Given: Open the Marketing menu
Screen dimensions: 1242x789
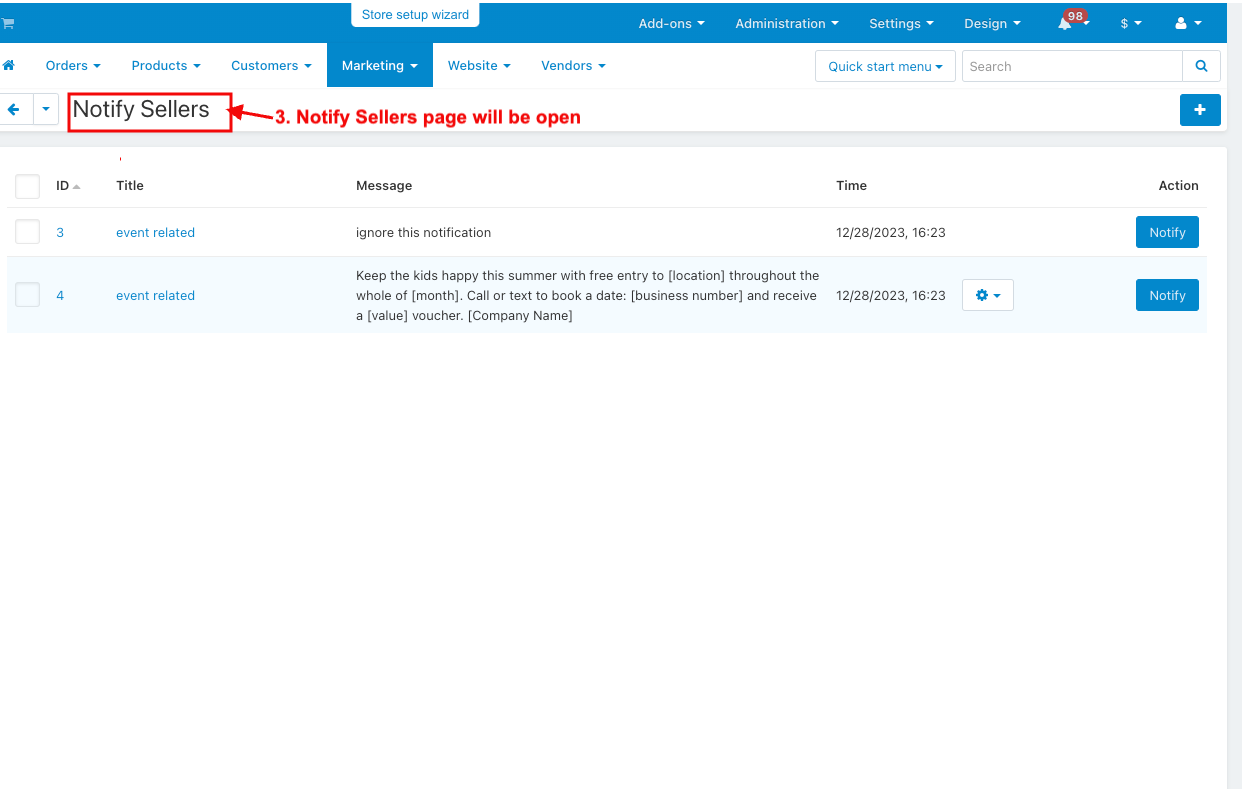Looking at the screenshot, I should click(x=379, y=66).
